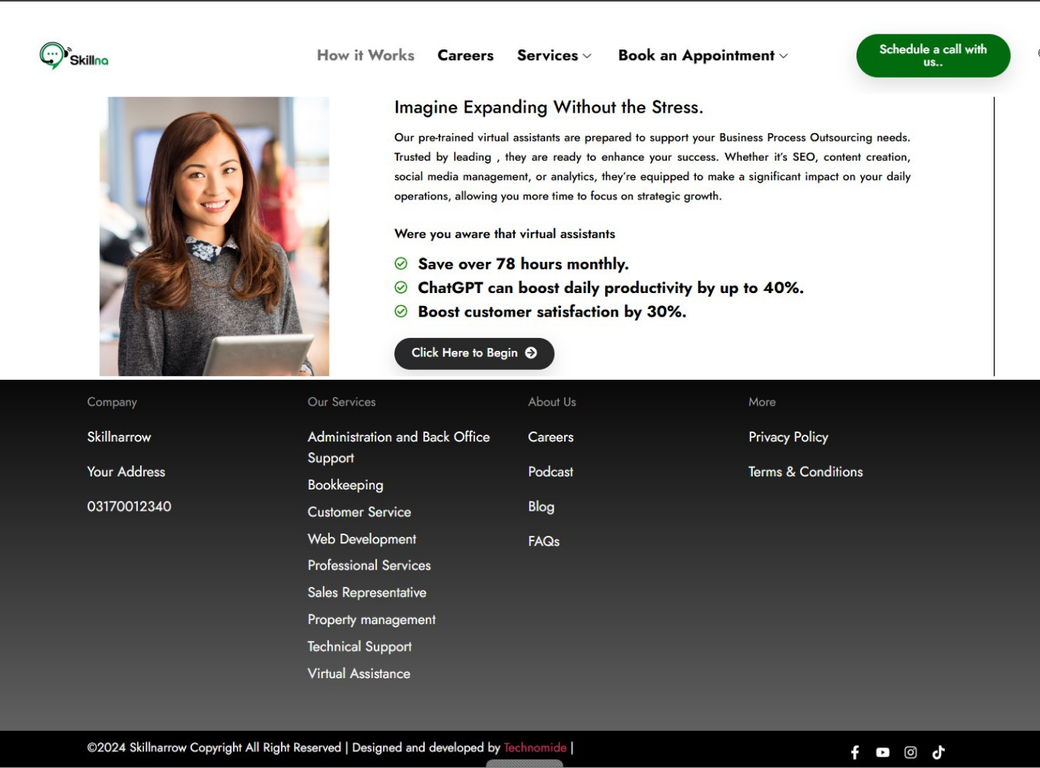Click the woman with tablet photo
Viewport: 1040px width, 768px height.
tap(214, 236)
